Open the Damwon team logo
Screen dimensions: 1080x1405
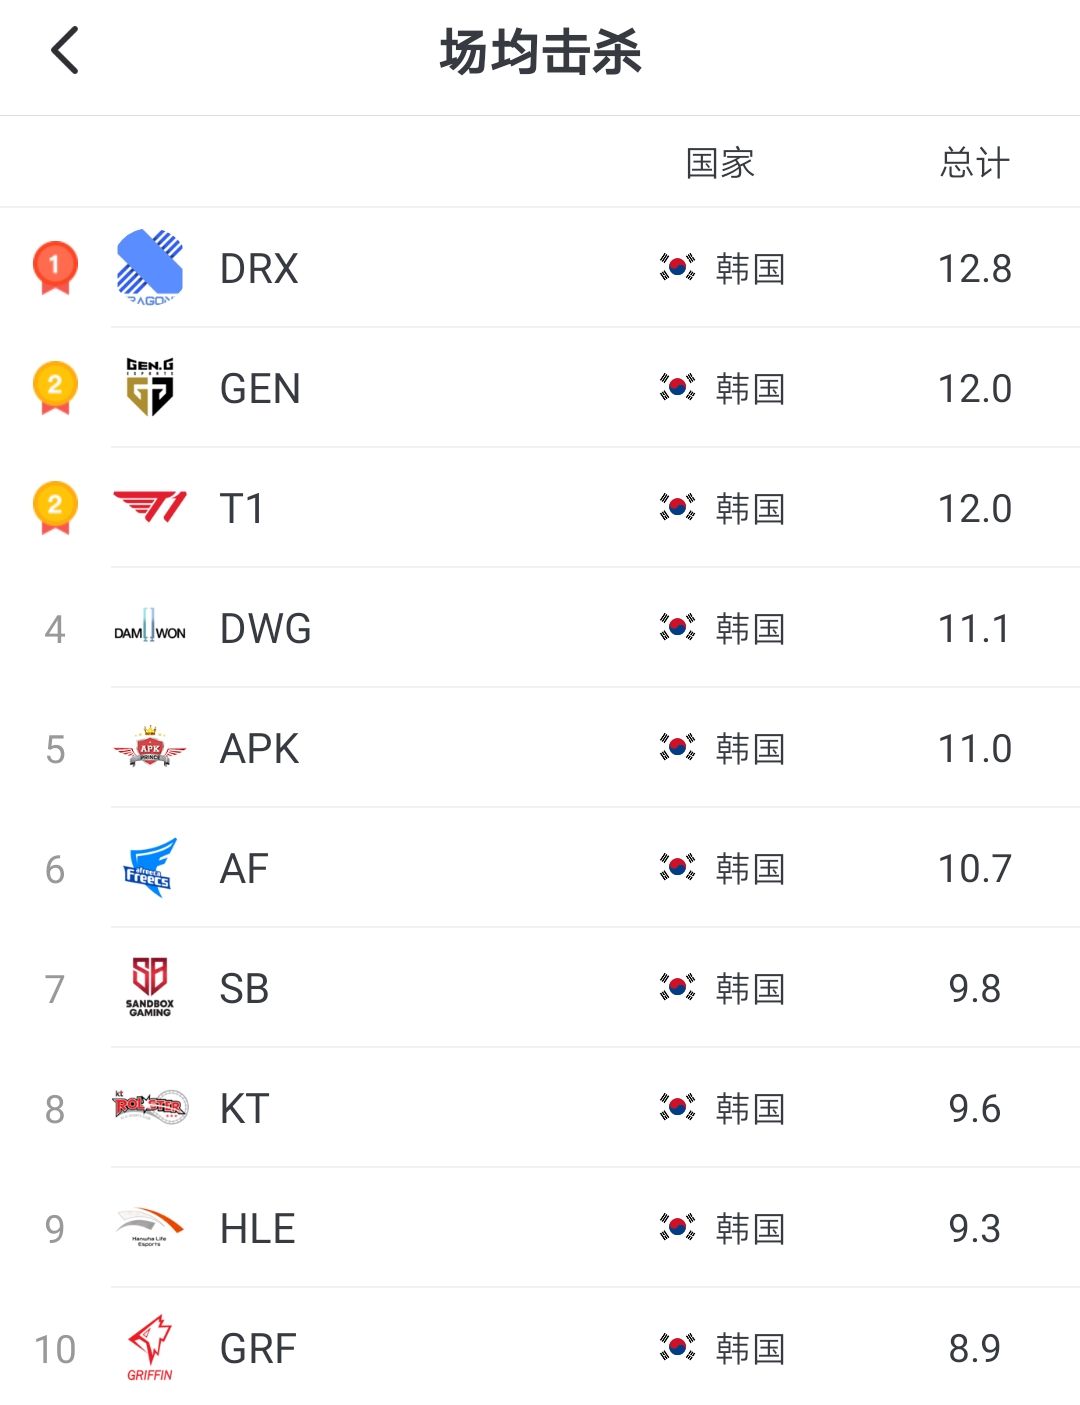point(150,628)
